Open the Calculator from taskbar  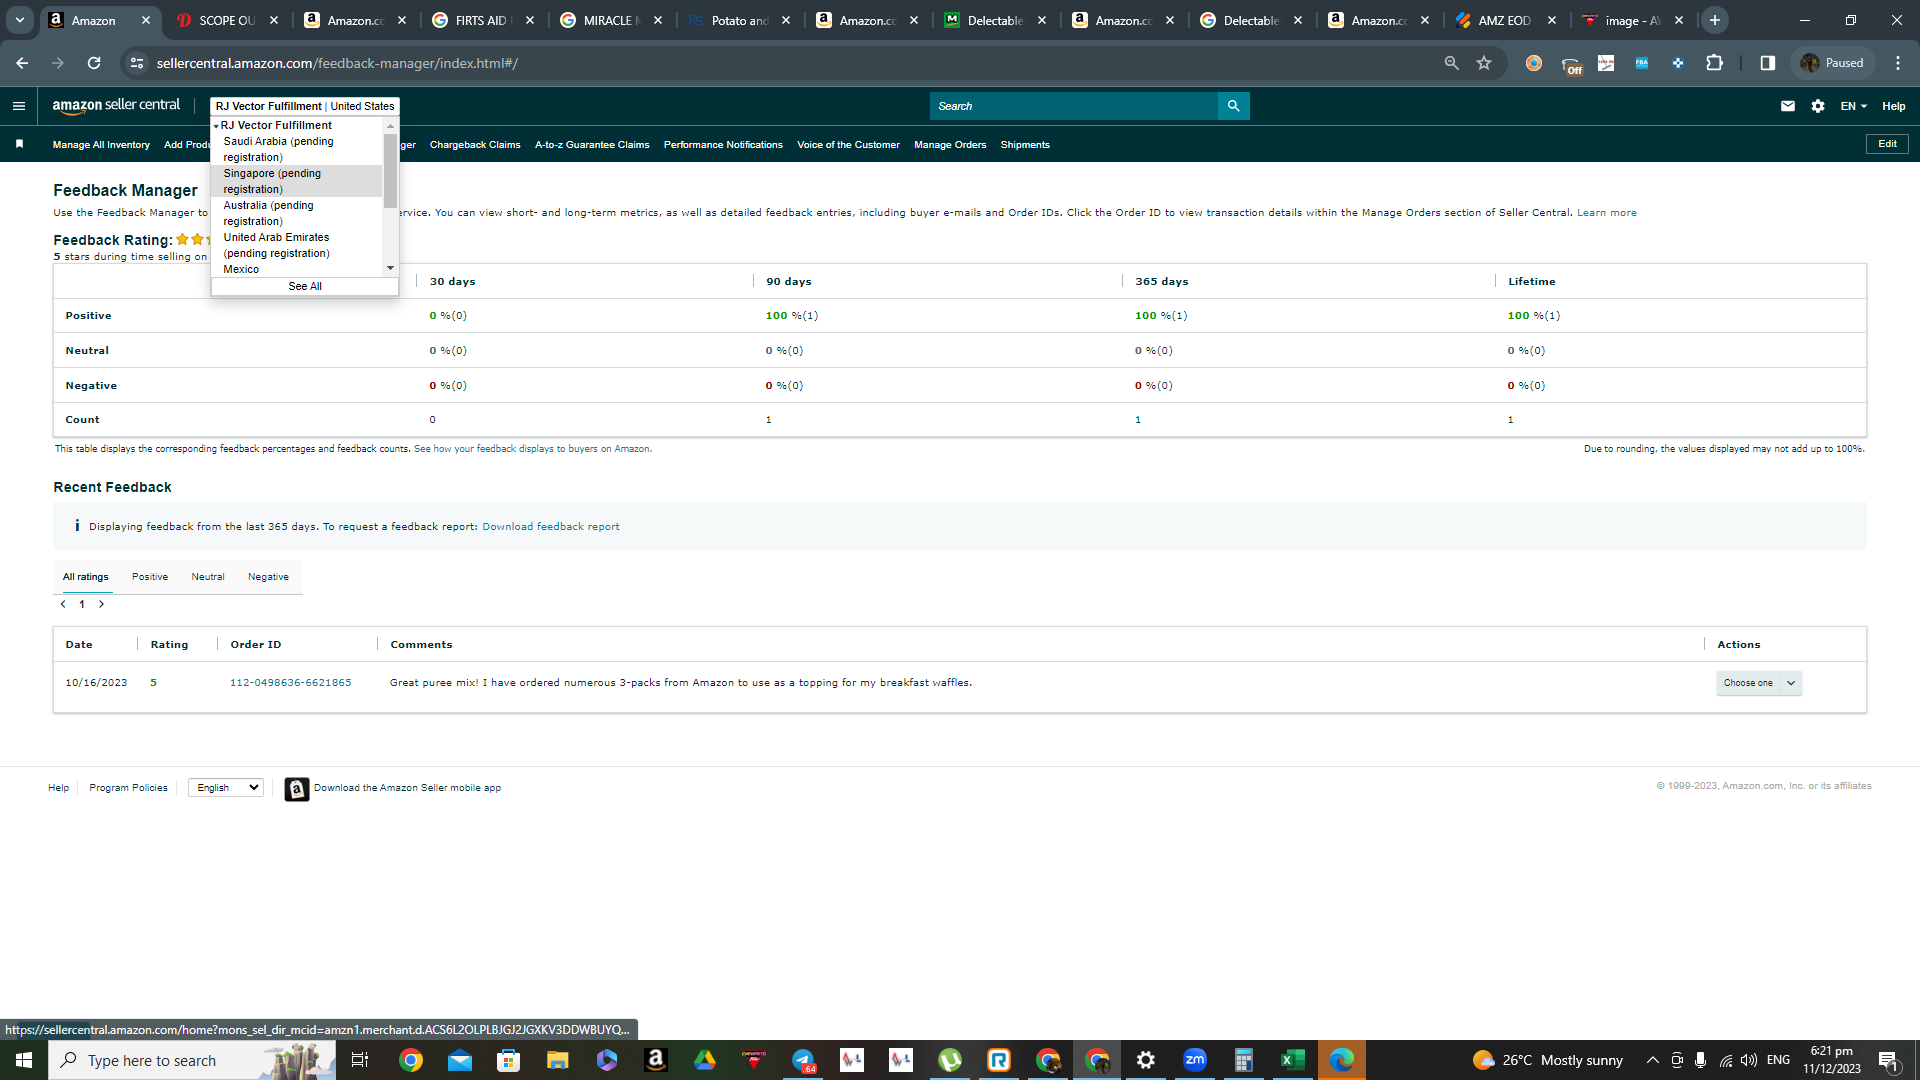pyautogui.click(x=1244, y=1060)
